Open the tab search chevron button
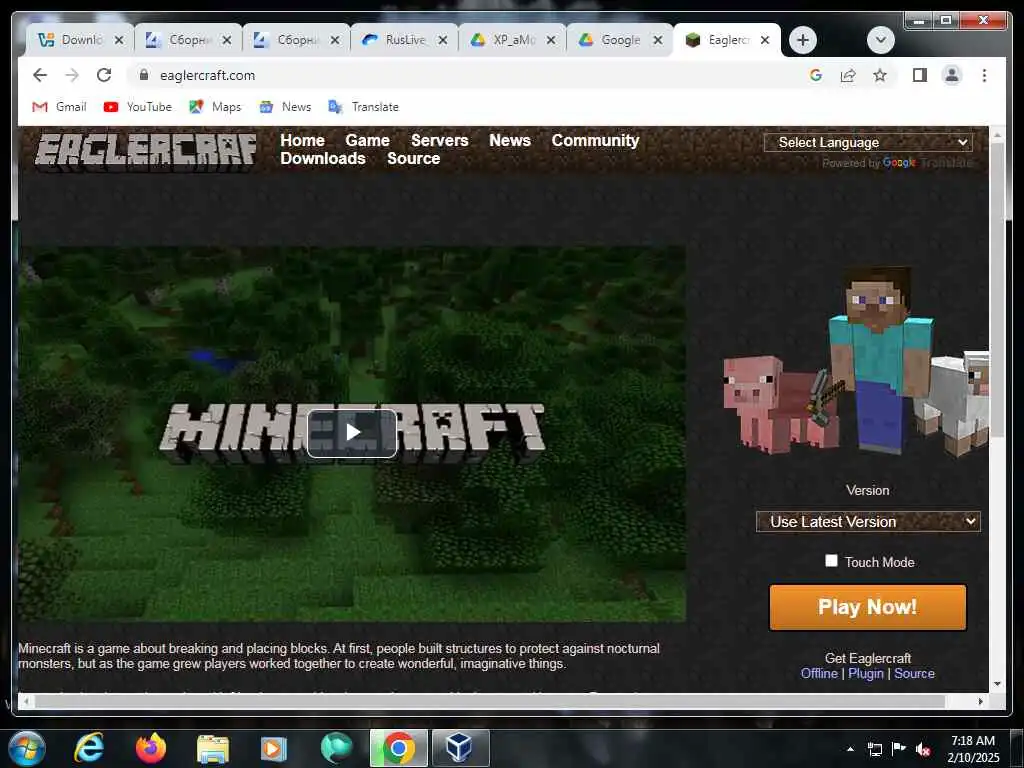The image size is (1024, 768). [880, 40]
